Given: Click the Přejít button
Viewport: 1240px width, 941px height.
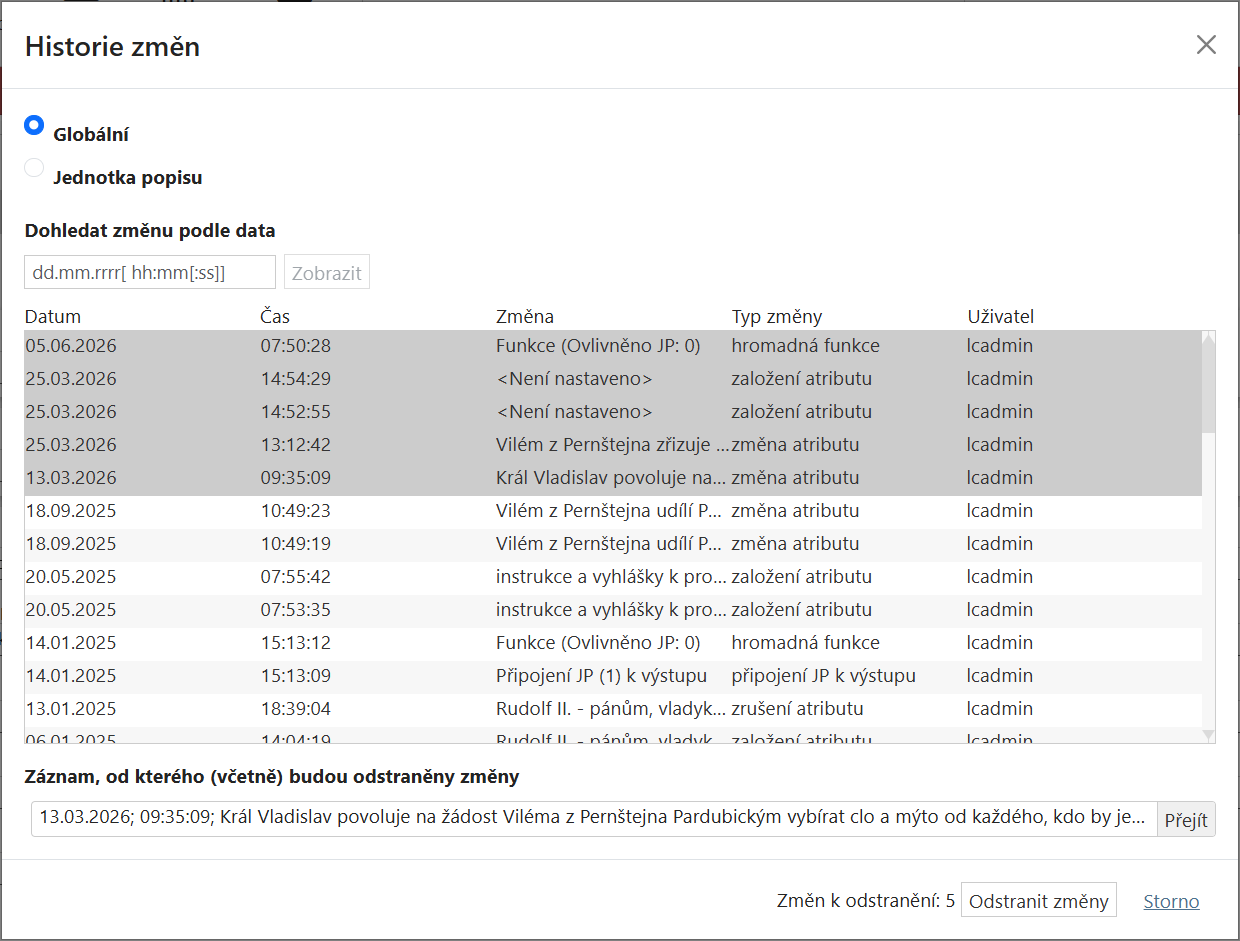Looking at the screenshot, I should point(1186,819).
